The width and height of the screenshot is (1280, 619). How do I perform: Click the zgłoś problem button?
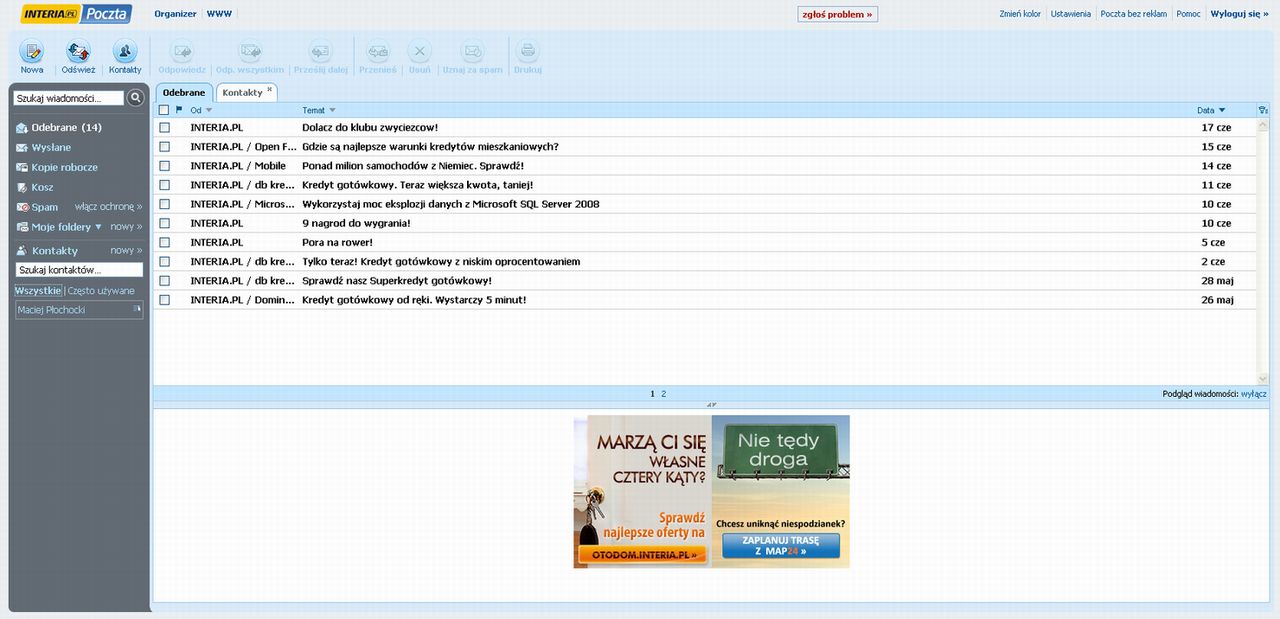pyautogui.click(x=838, y=14)
